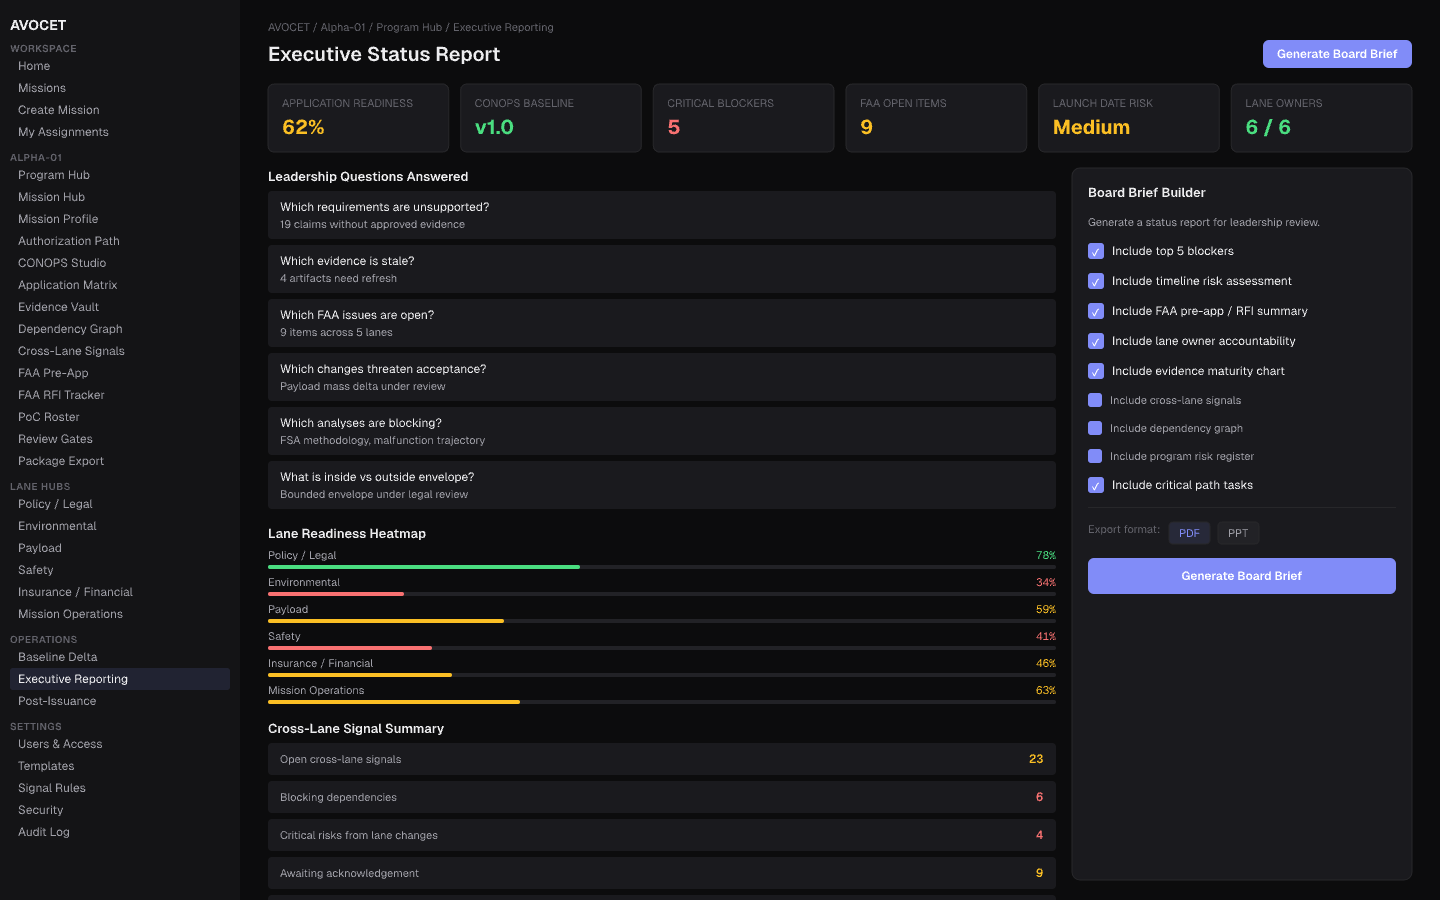Toggle Include evidence maturity chart checkbox
The width and height of the screenshot is (1440, 900).
(x=1096, y=371)
